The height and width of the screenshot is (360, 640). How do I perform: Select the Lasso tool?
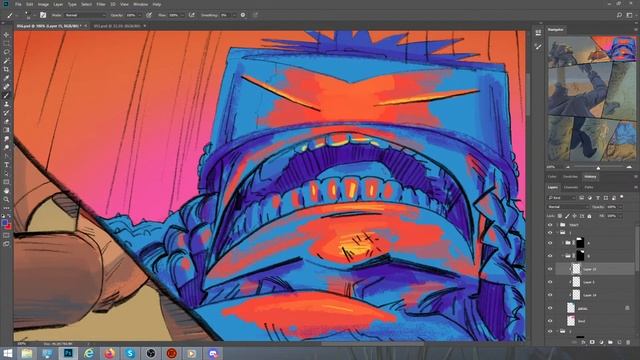[x=6, y=52]
